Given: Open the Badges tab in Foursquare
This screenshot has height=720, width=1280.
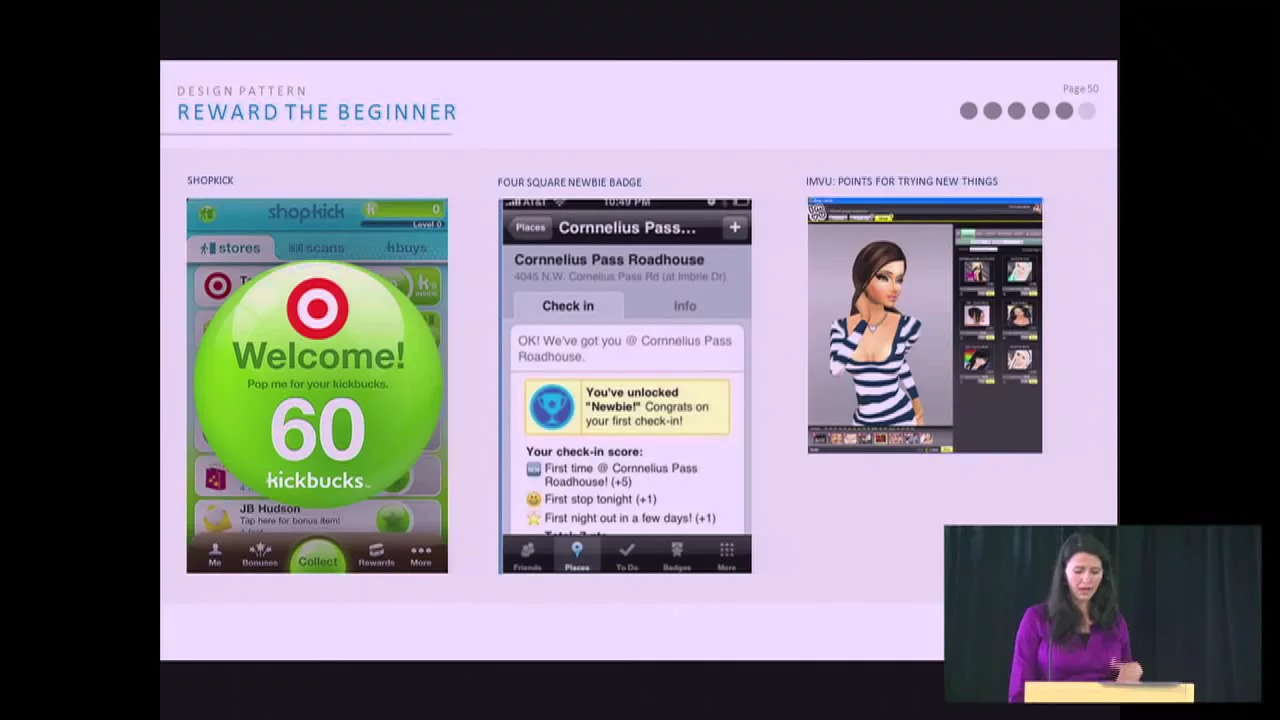Looking at the screenshot, I should [677, 556].
